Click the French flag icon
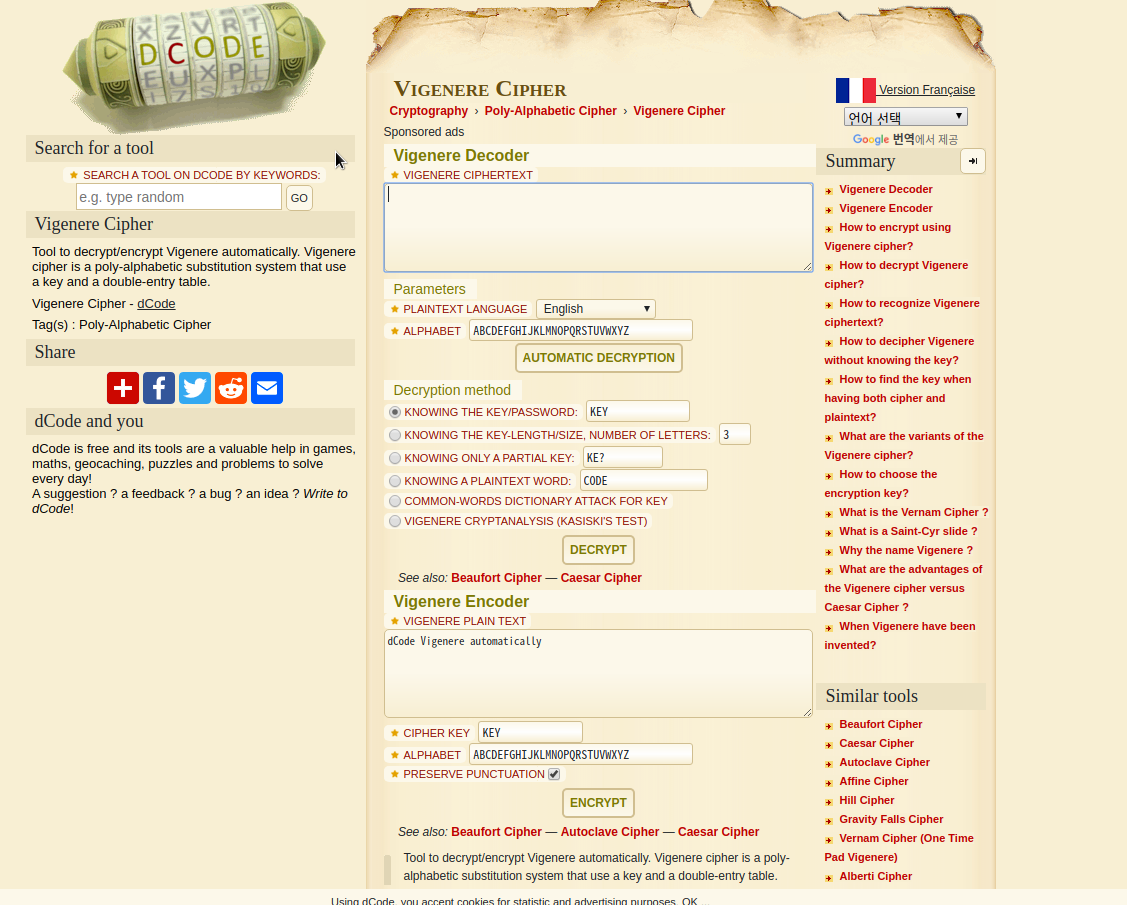Image resolution: width=1127 pixels, height=905 pixels. pyautogui.click(x=855, y=91)
